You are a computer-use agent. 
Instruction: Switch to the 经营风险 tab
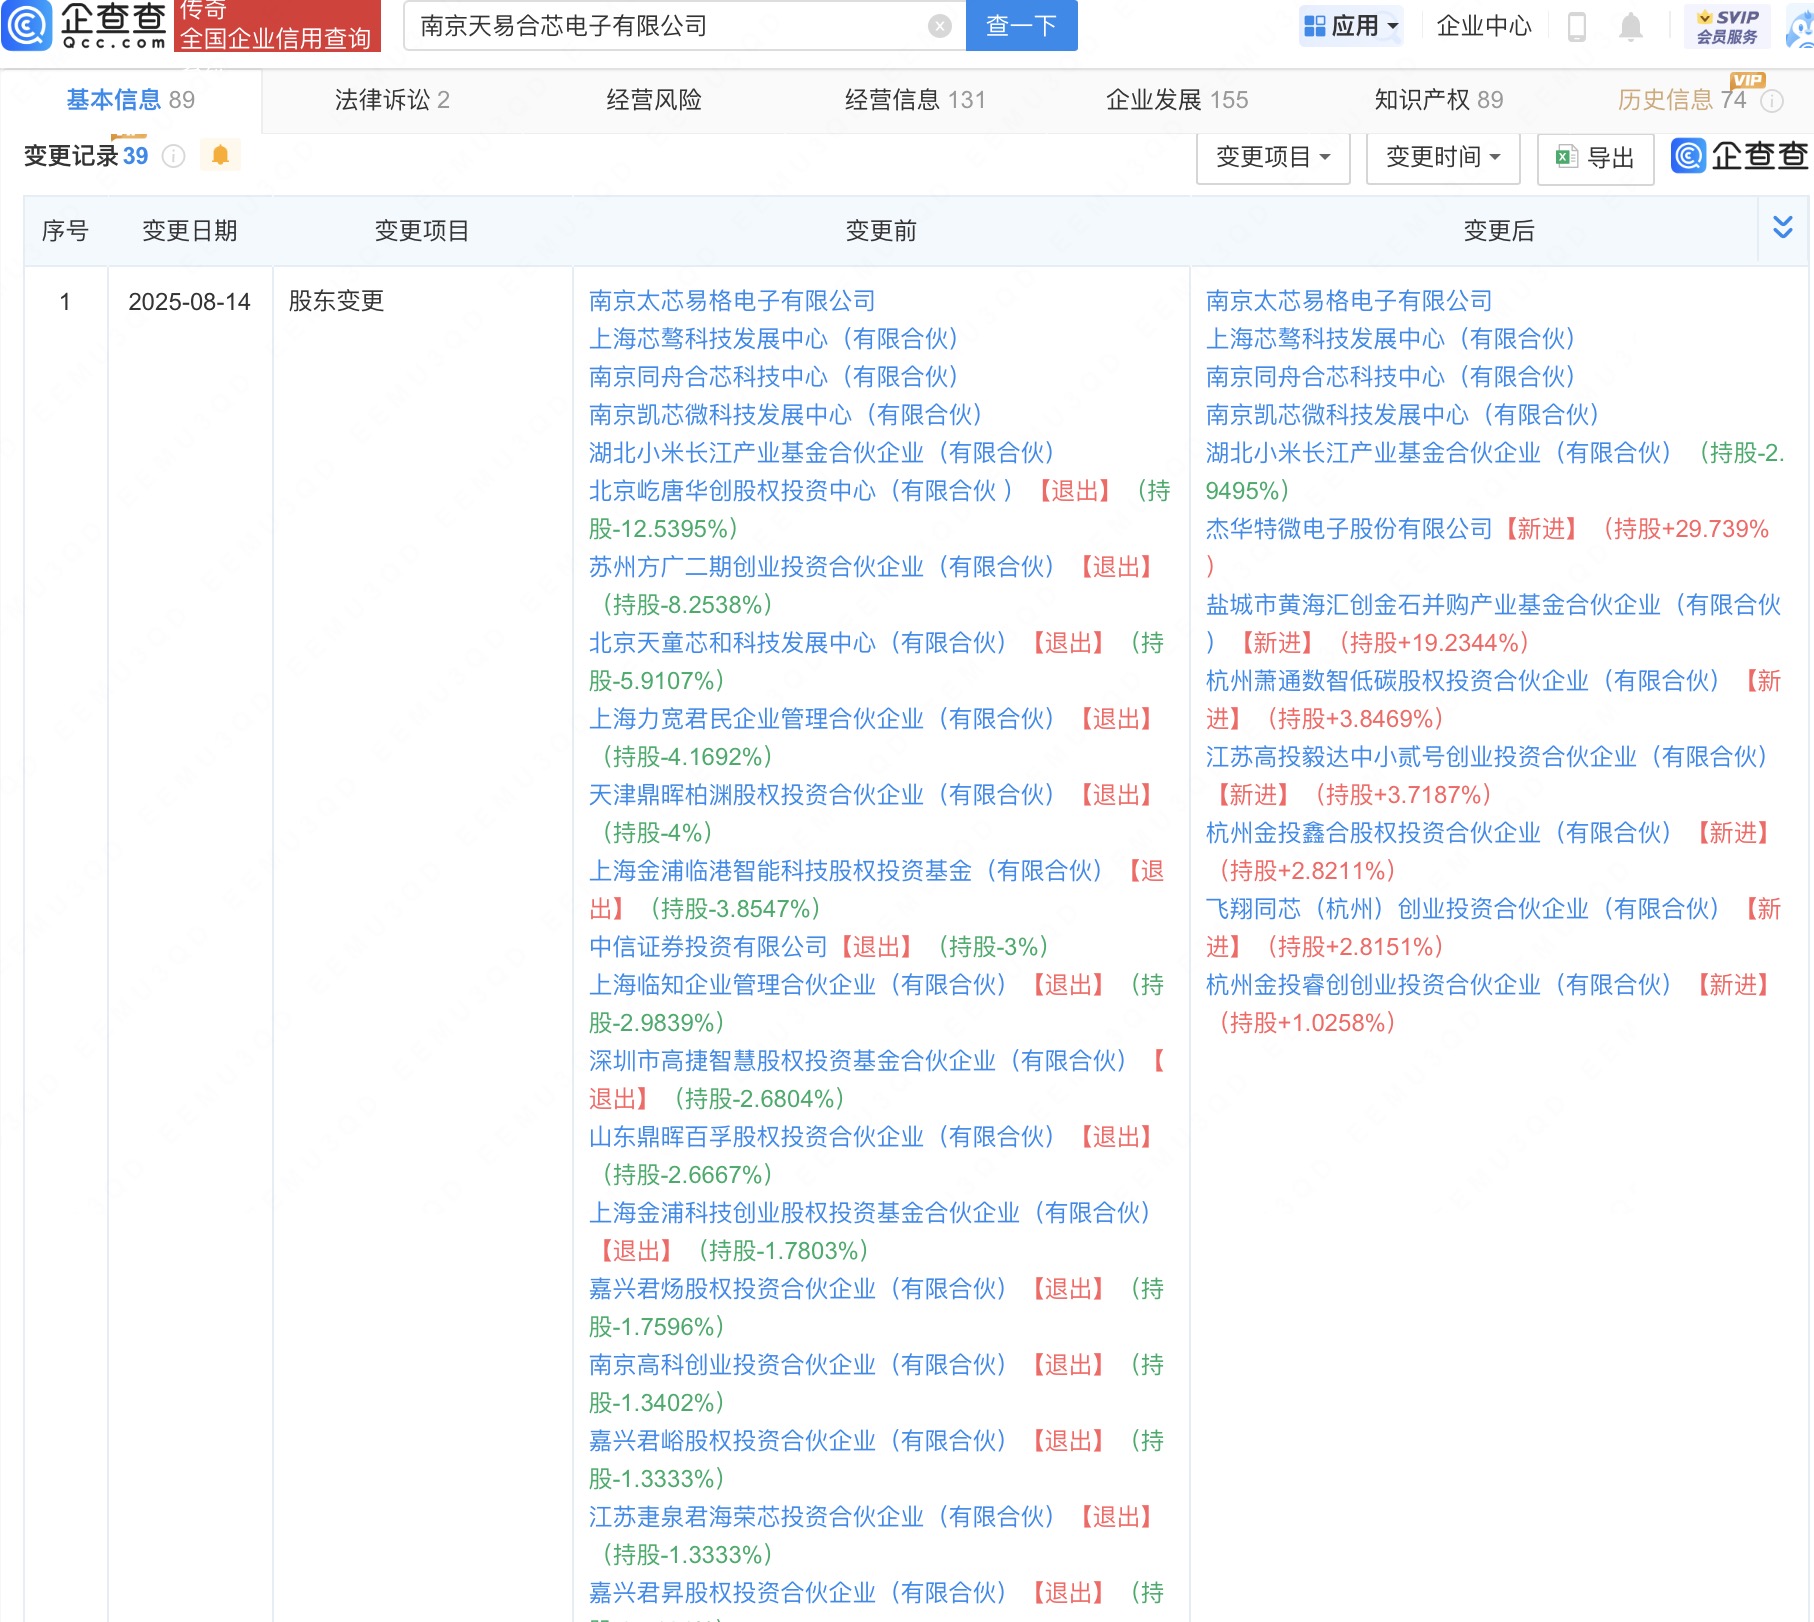coord(654,100)
